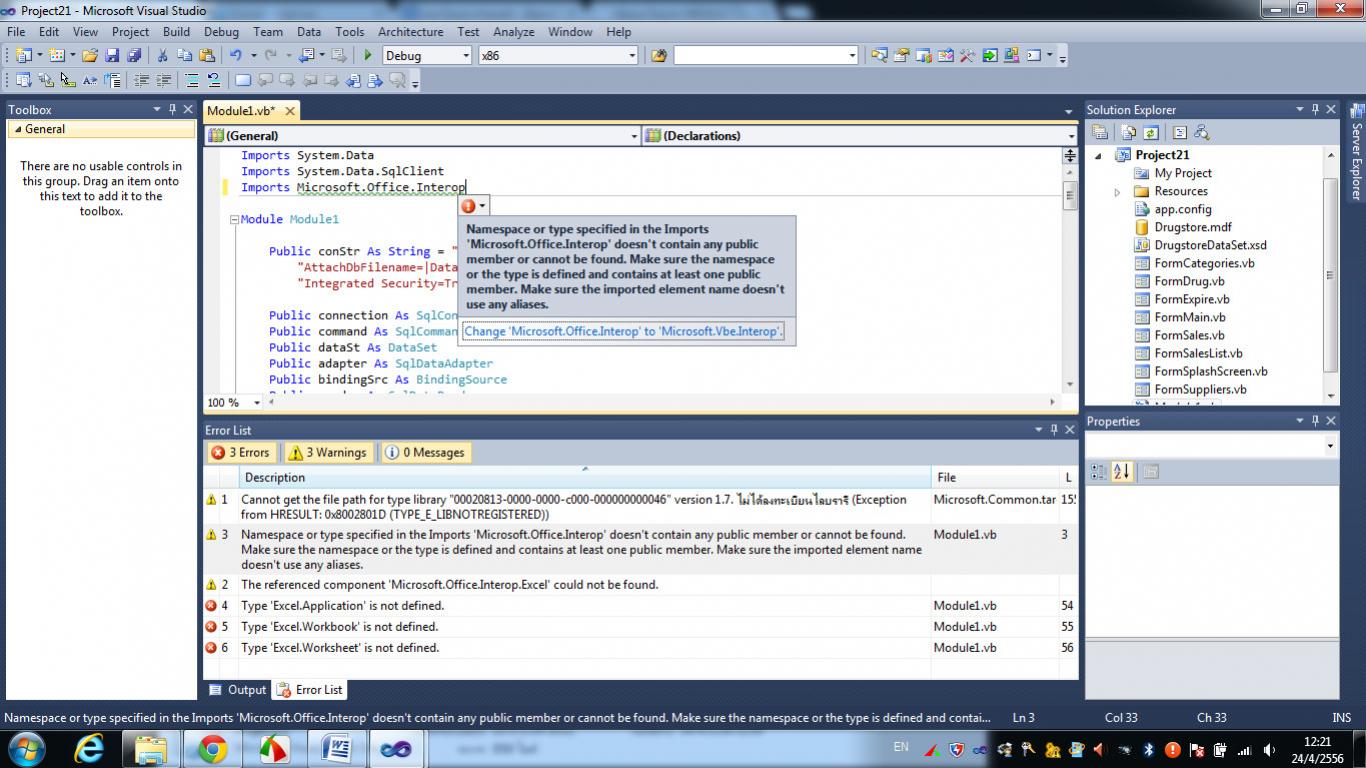Viewport: 1366px width, 768px height.
Task: Toggle the 3 Warnings filter
Action: pos(328,452)
